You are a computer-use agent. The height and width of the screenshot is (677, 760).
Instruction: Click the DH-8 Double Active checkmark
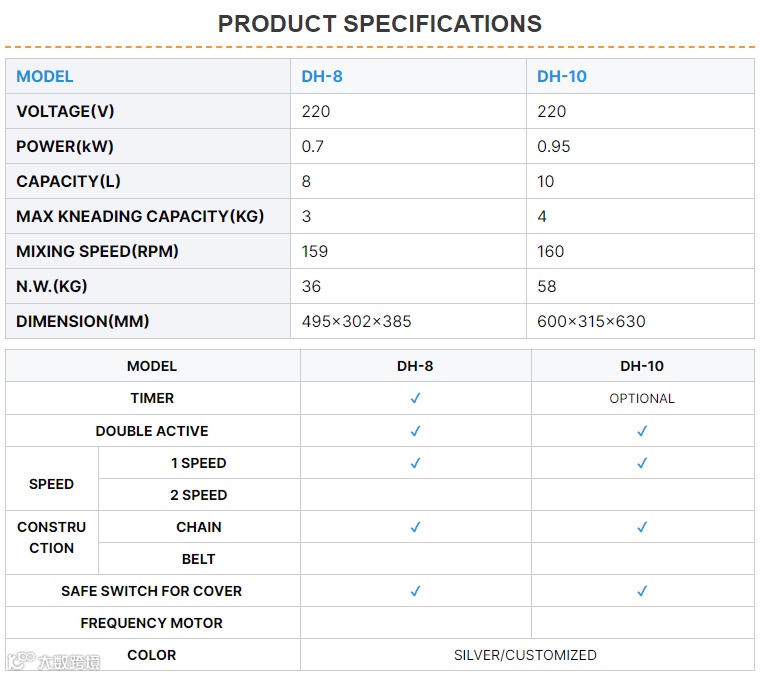pyautogui.click(x=415, y=431)
